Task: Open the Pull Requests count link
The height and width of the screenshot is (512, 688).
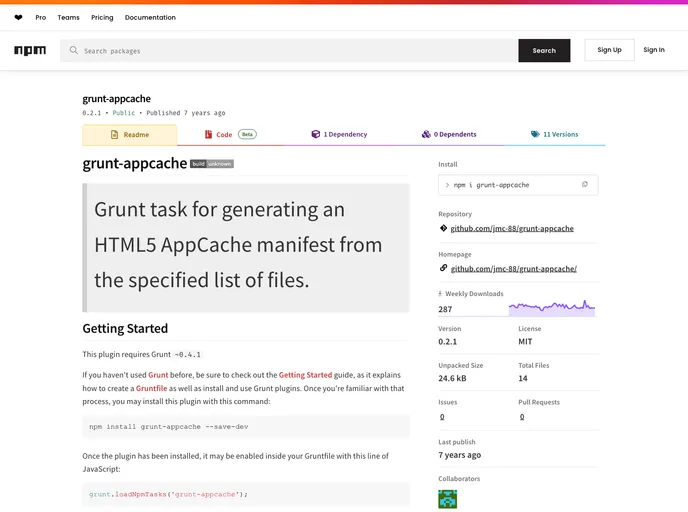Action: [522, 416]
